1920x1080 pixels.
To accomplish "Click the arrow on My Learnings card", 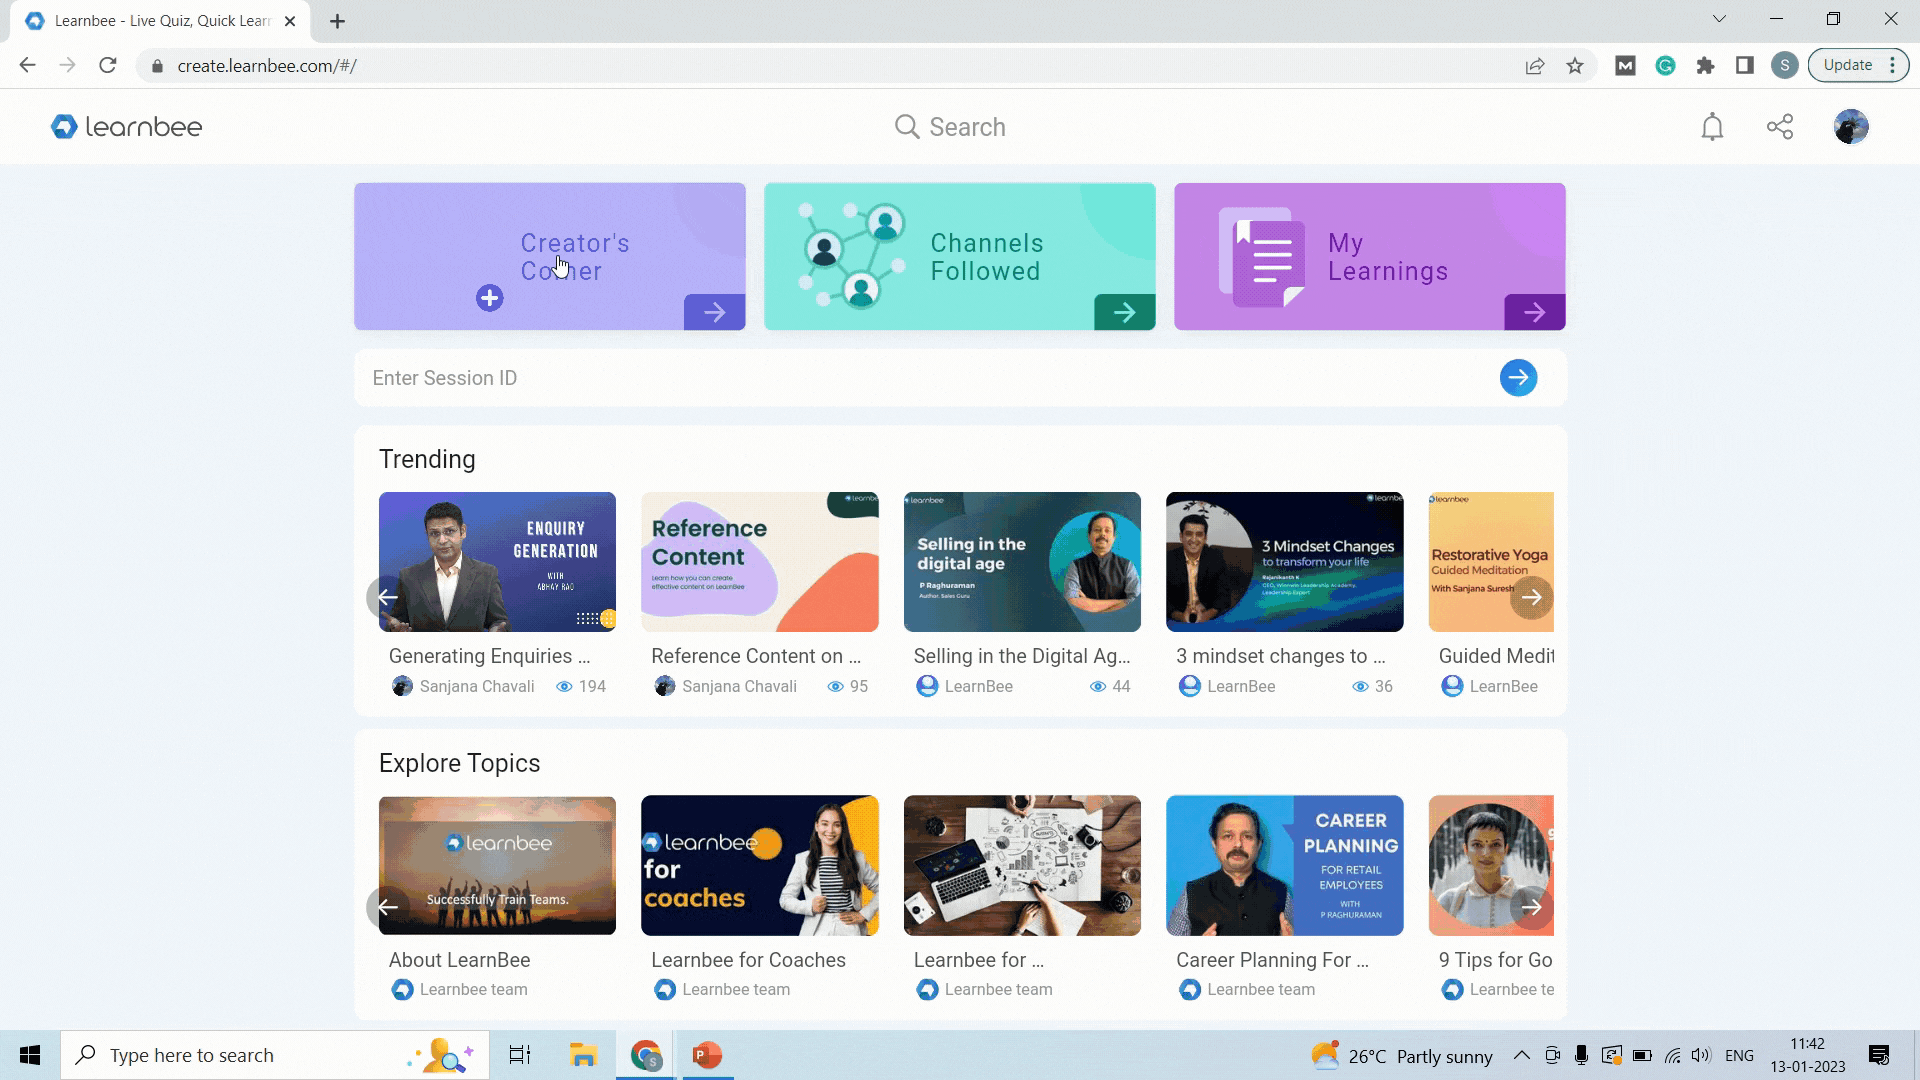I will pyautogui.click(x=1534, y=312).
